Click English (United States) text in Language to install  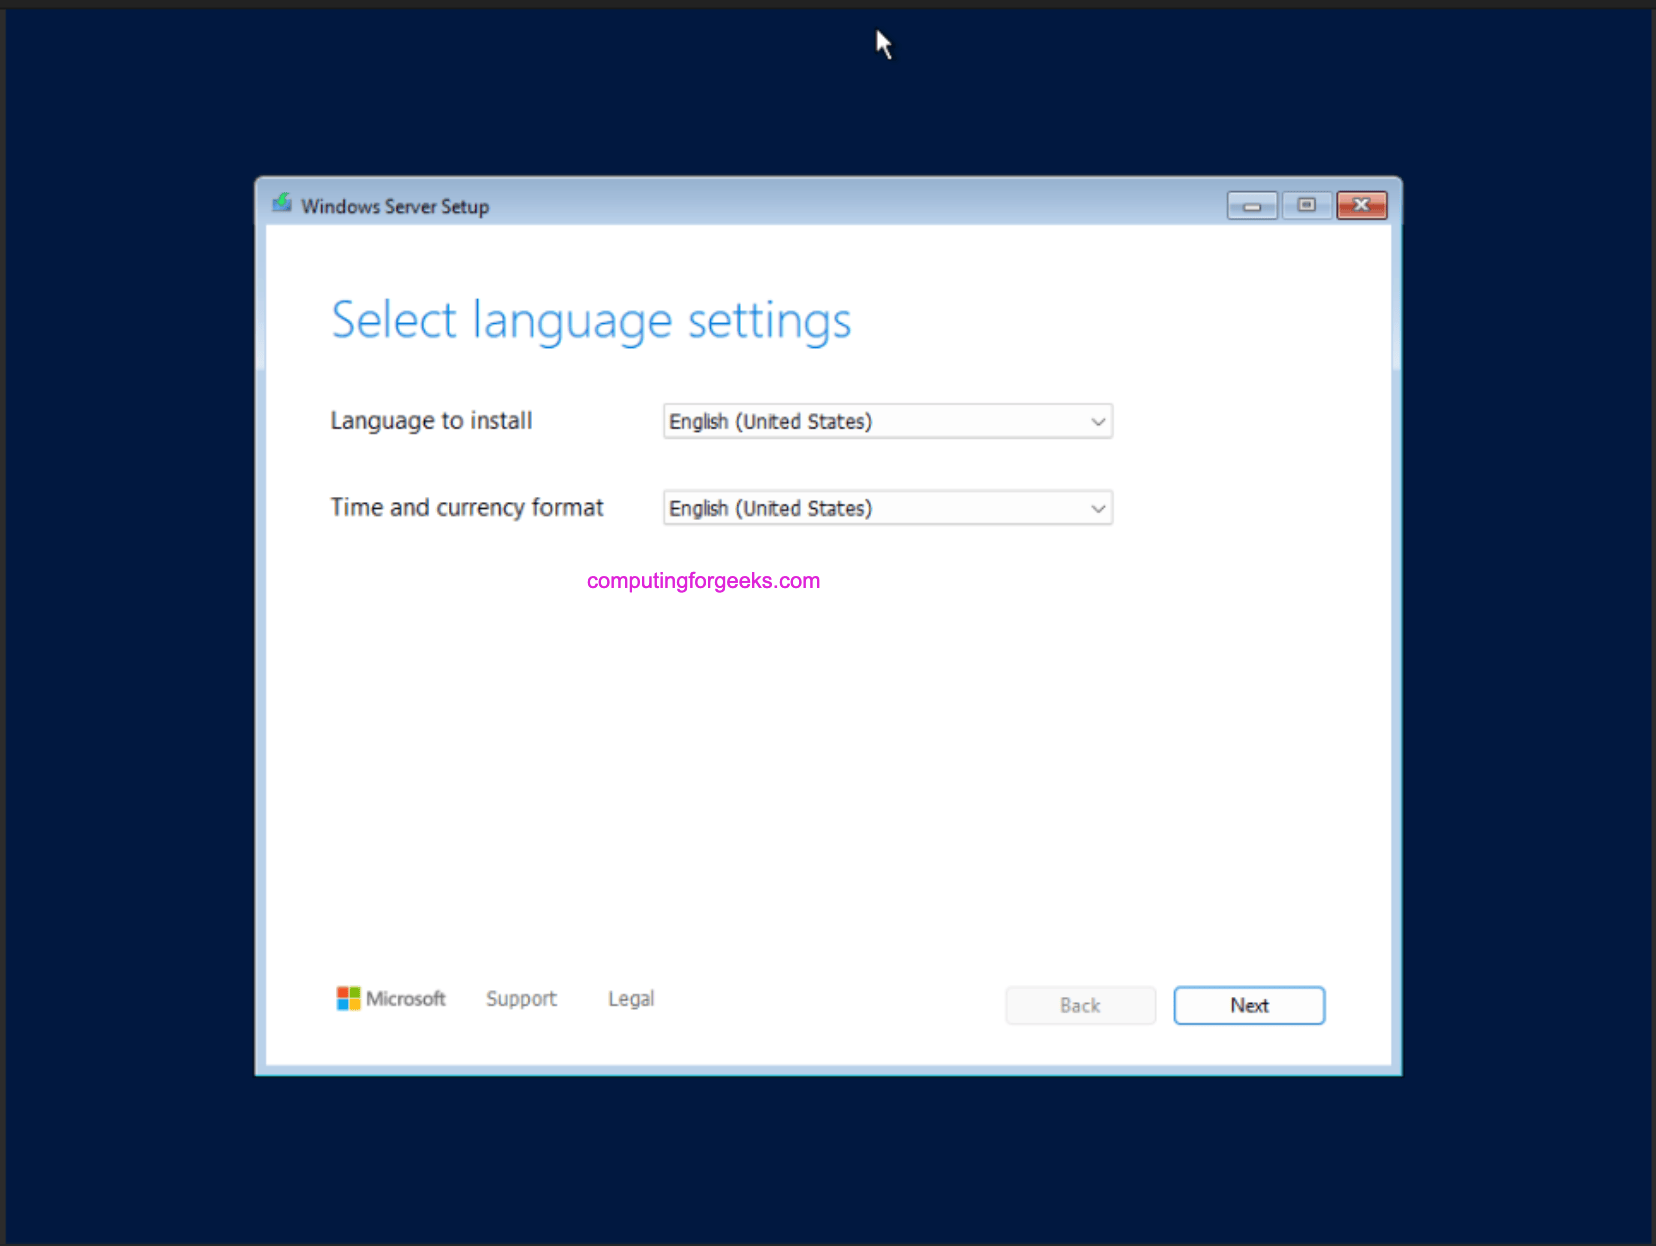pos(770,422)
